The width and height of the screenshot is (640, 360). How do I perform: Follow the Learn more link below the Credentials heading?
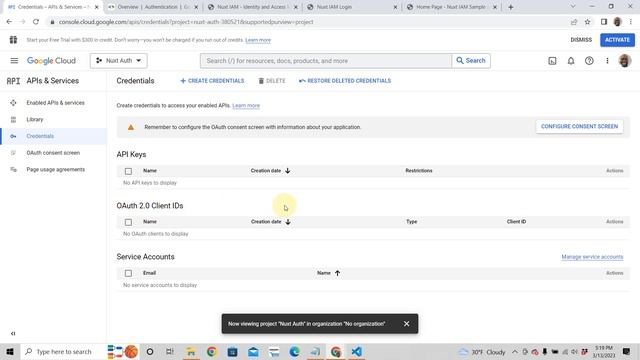pyautogui.click(x=246, y=106)
